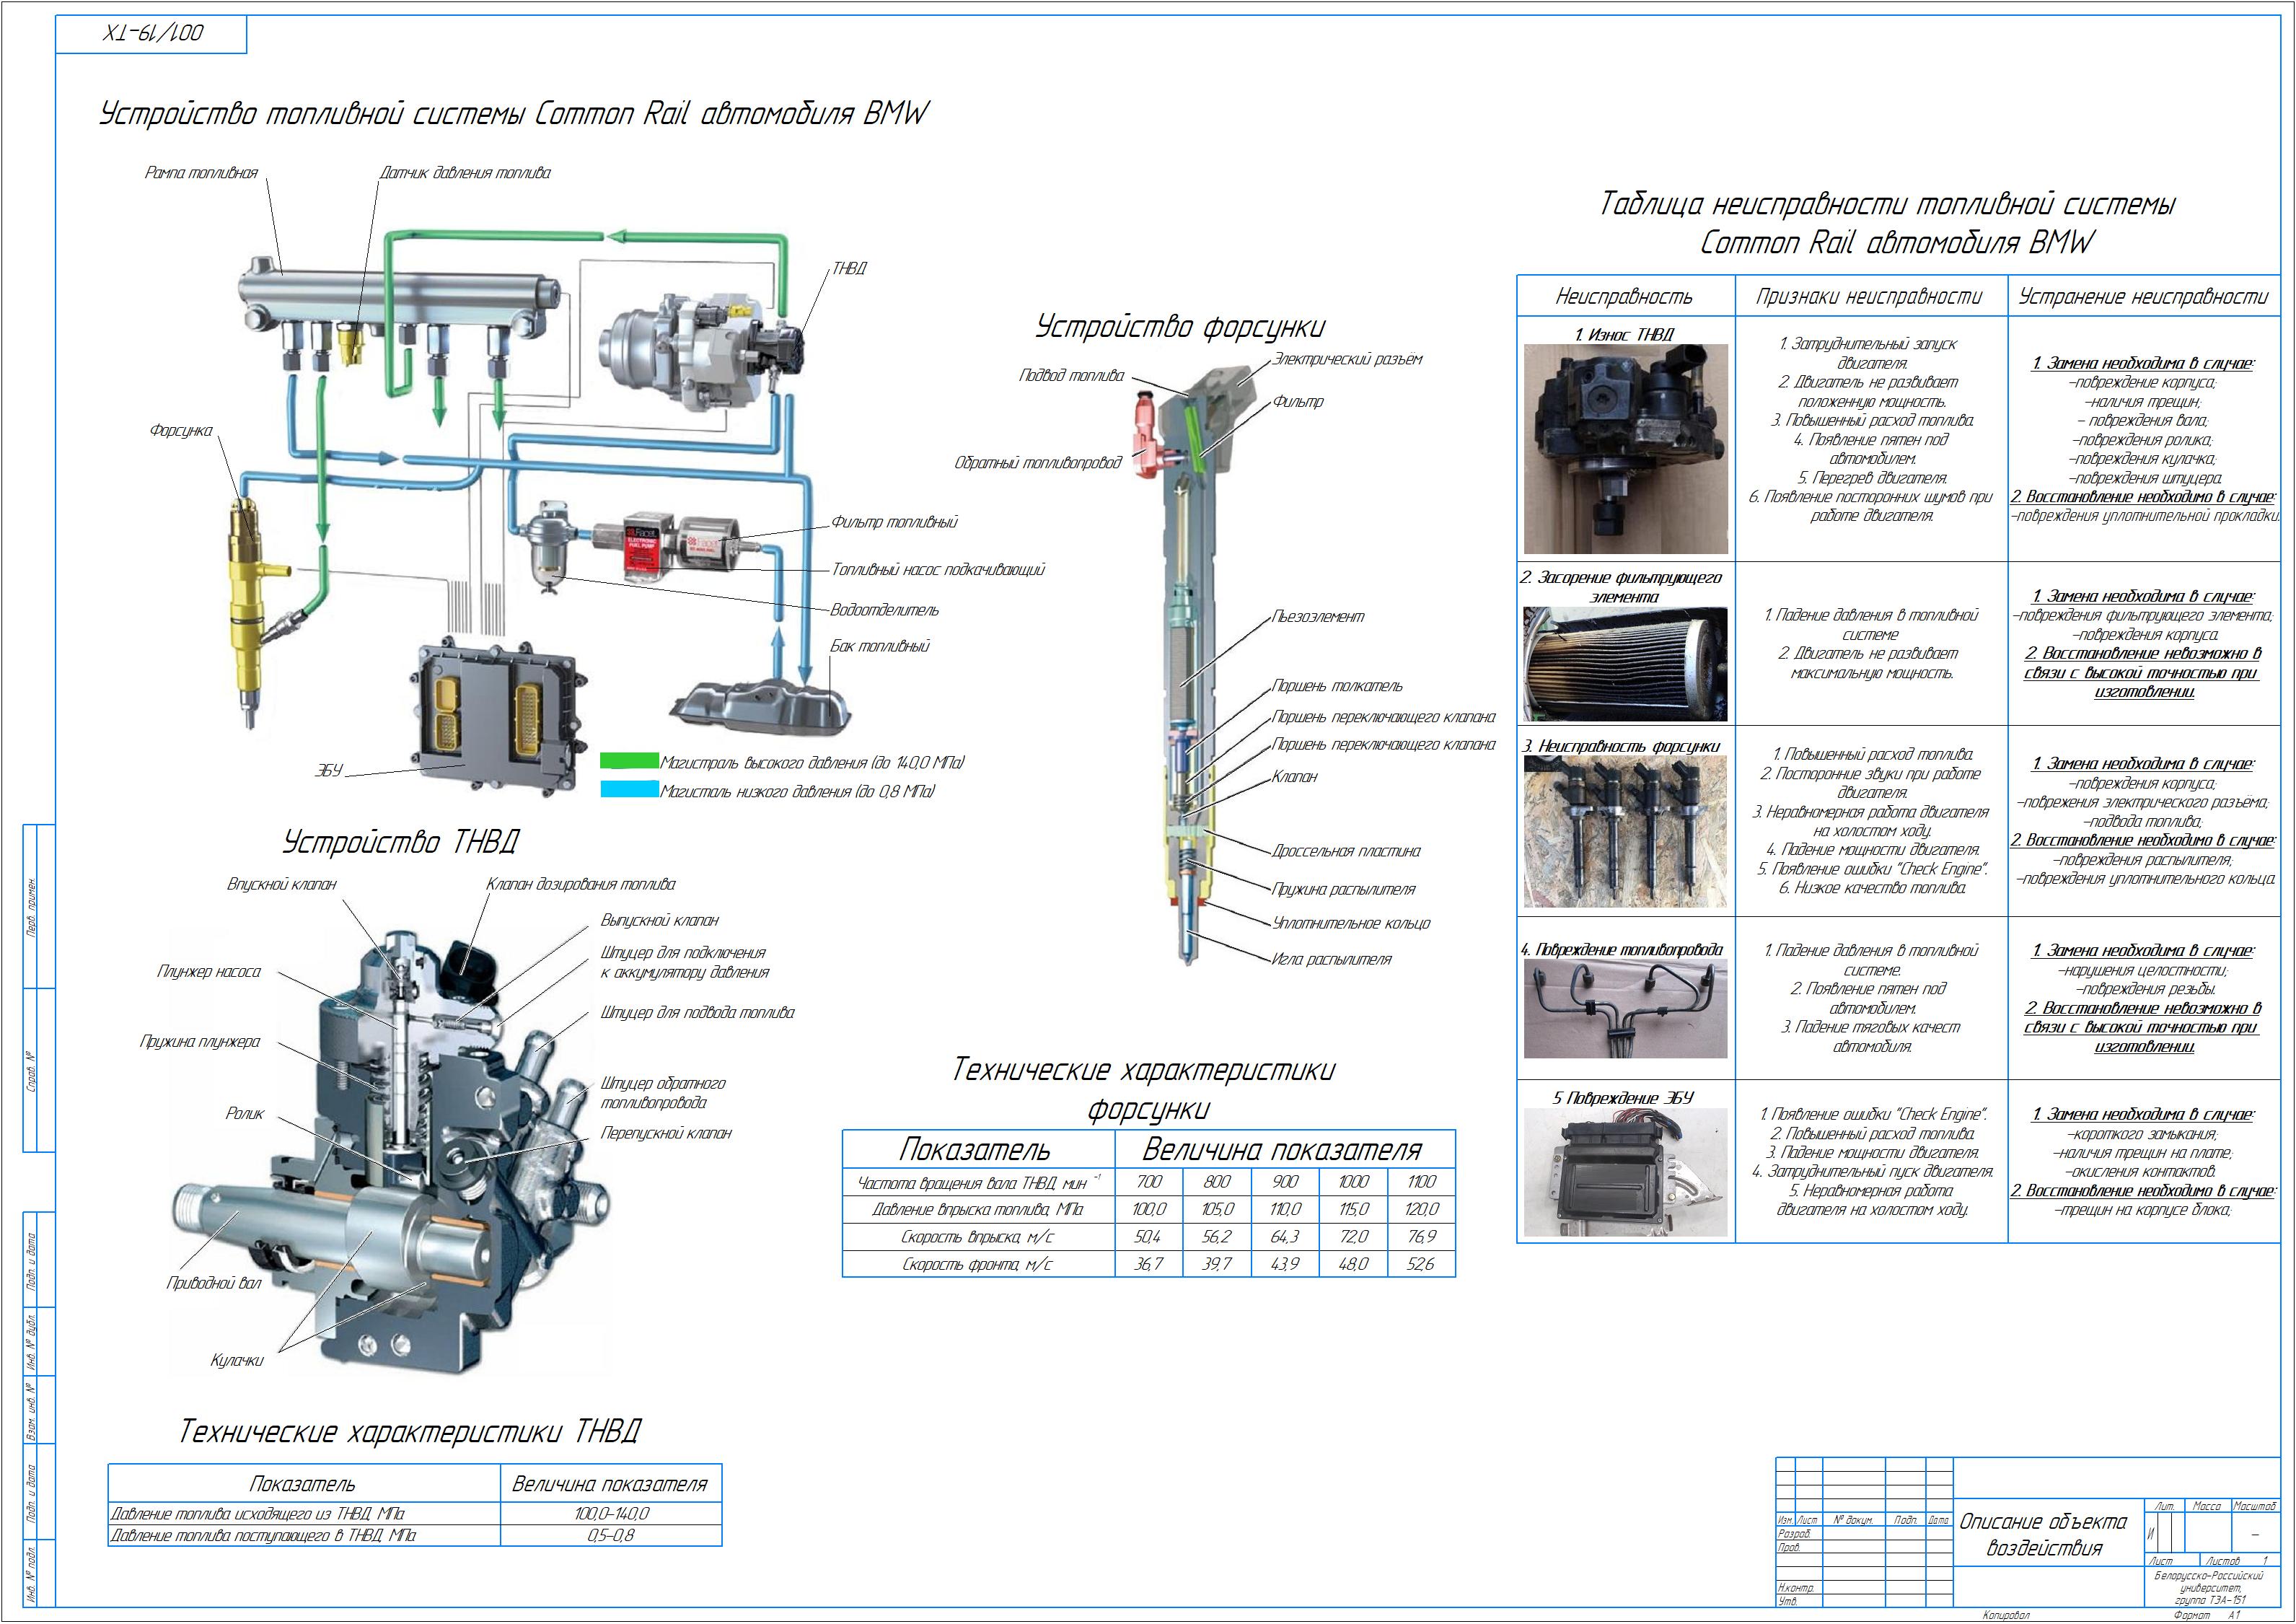The height and width of the screenshot is (1624, 2296).
Task: Click the 'Впускной клапан' label
Action: tap(282, 884)
